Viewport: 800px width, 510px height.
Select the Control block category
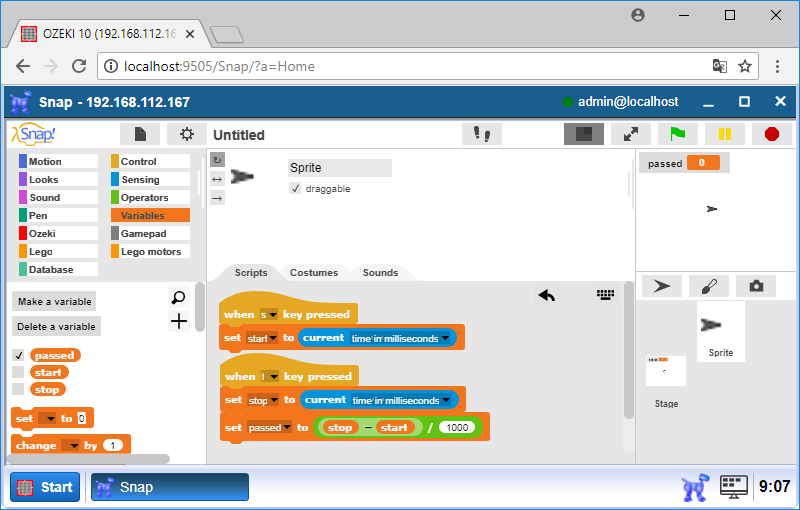coord(151,161)
